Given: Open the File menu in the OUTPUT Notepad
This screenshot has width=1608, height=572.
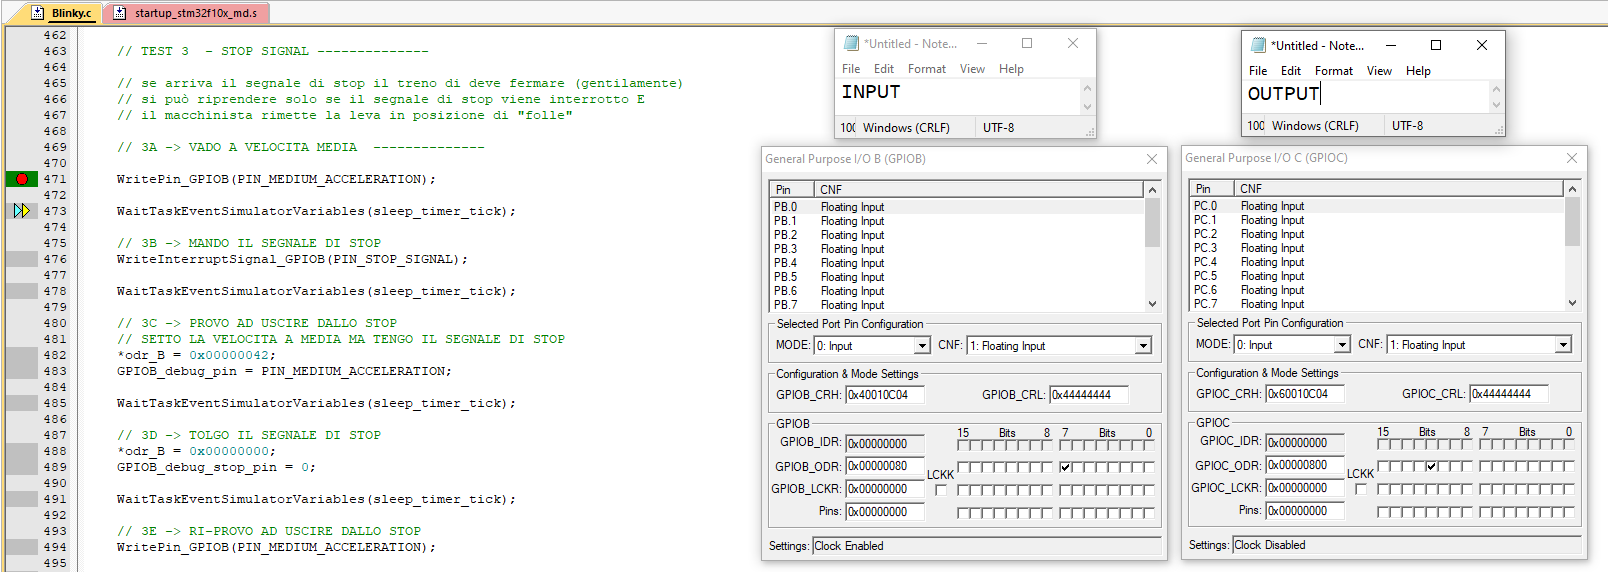Looking at the screenshot, I should click(1258, 71).
